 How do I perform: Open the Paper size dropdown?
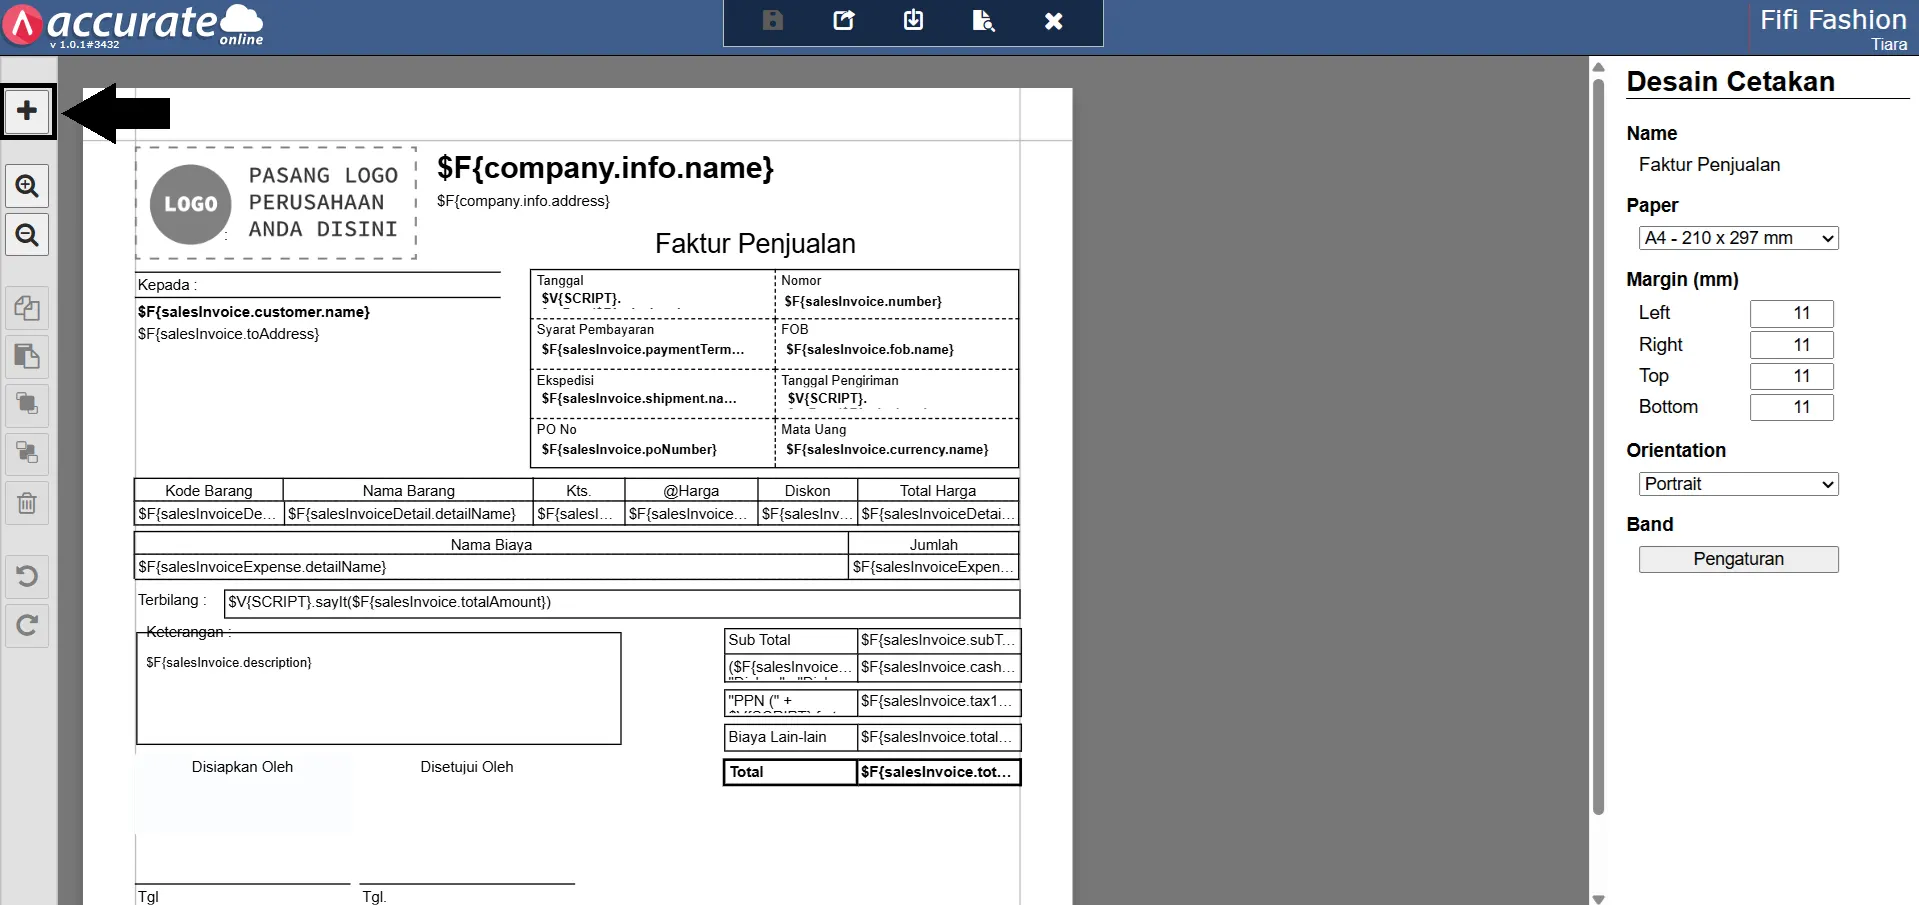click(1738, 238)
